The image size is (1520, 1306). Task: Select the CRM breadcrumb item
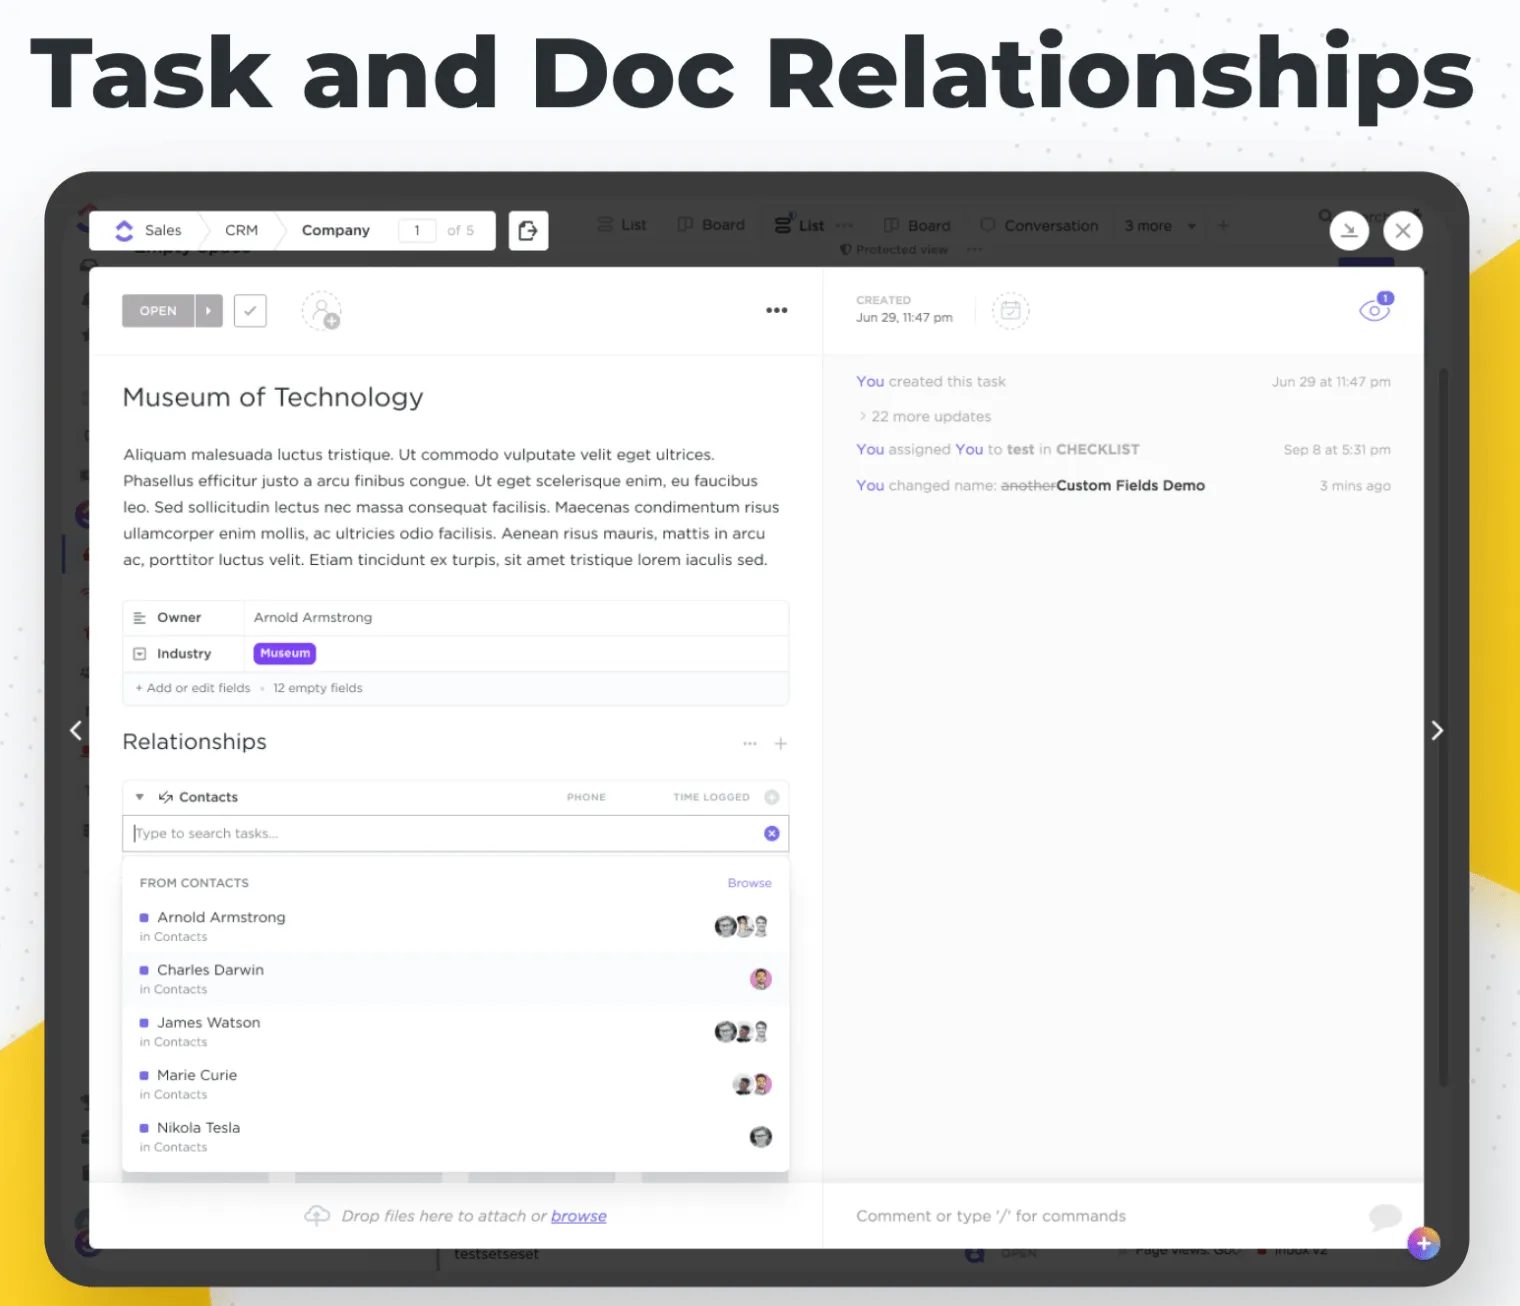tap(241, 230)
